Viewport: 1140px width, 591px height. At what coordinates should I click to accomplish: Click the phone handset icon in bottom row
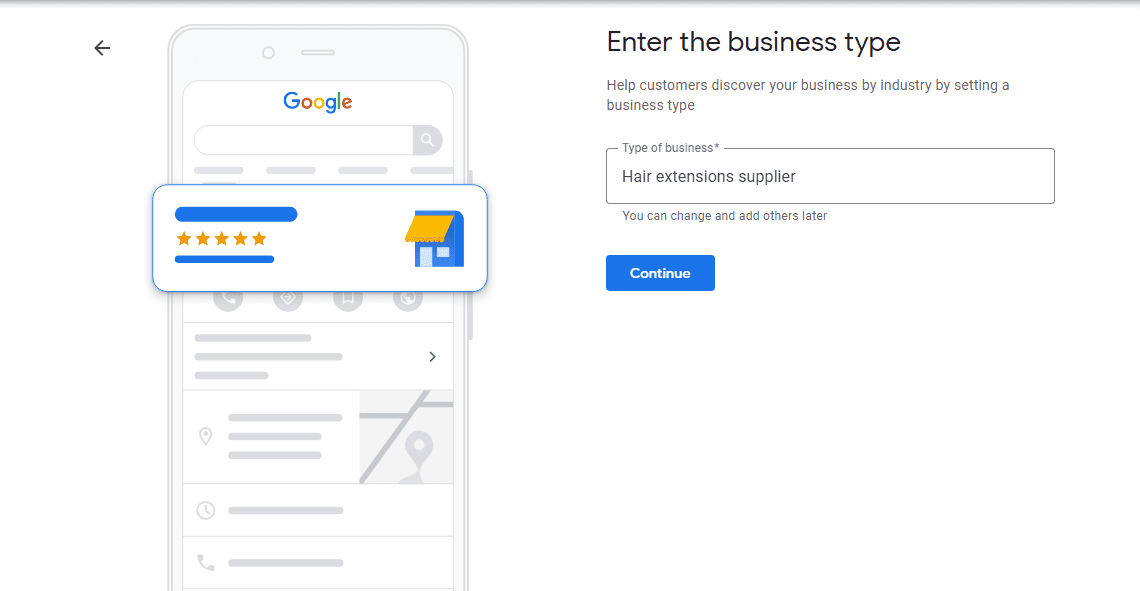pyautogui.click(x=206, y=563)
